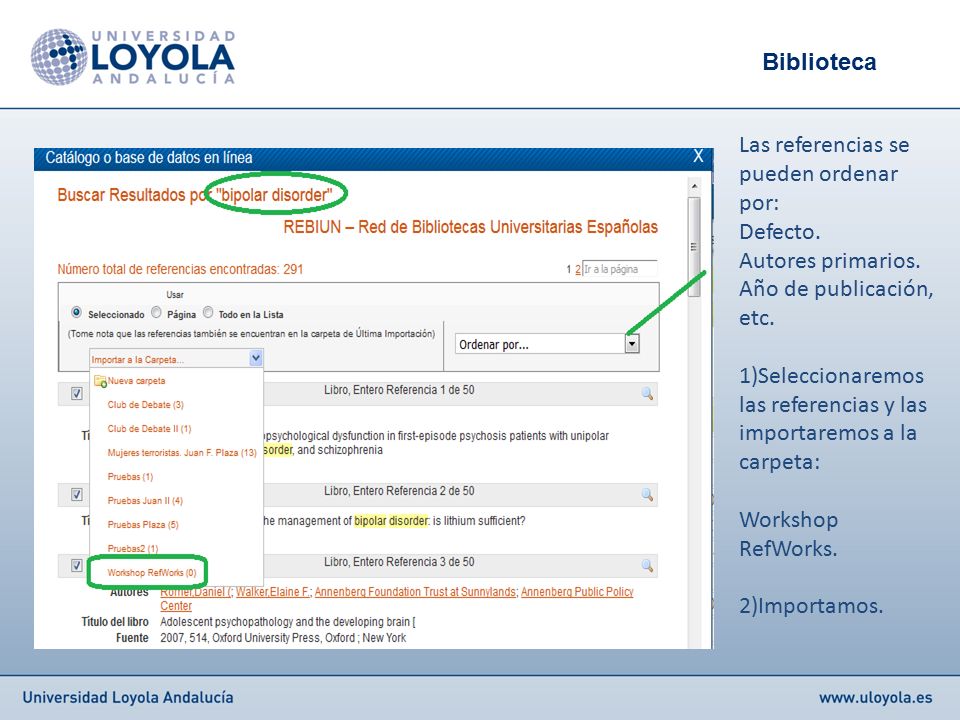
Task: Click the REBIUN database heading
Action: (x=470, y=227)
